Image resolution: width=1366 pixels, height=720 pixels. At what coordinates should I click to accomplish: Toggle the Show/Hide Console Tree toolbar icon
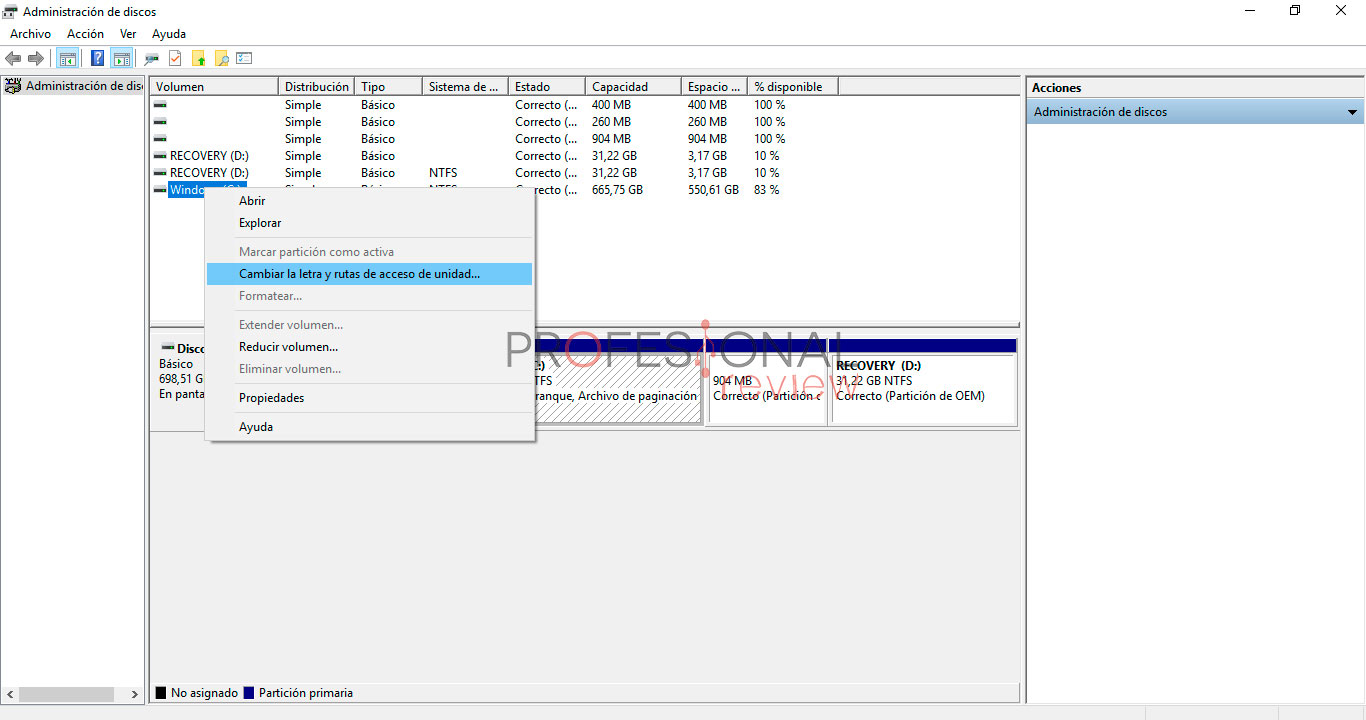coord(68,58)
